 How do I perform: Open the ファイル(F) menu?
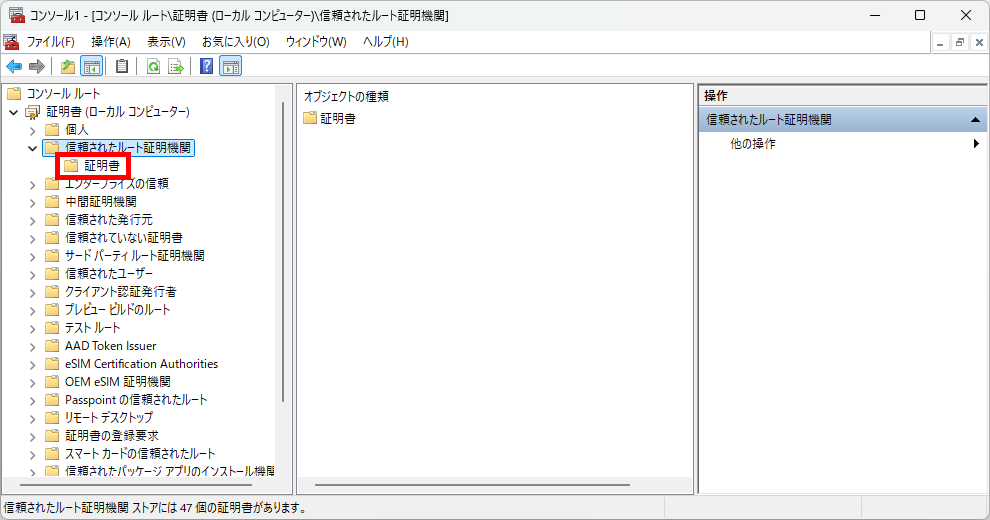tap(50, 42)
